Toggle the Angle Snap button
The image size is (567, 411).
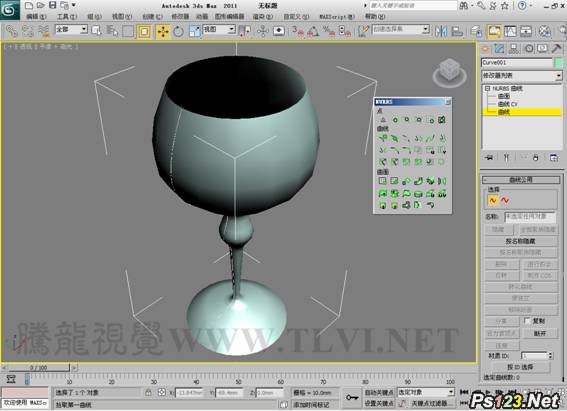[313, 31]
